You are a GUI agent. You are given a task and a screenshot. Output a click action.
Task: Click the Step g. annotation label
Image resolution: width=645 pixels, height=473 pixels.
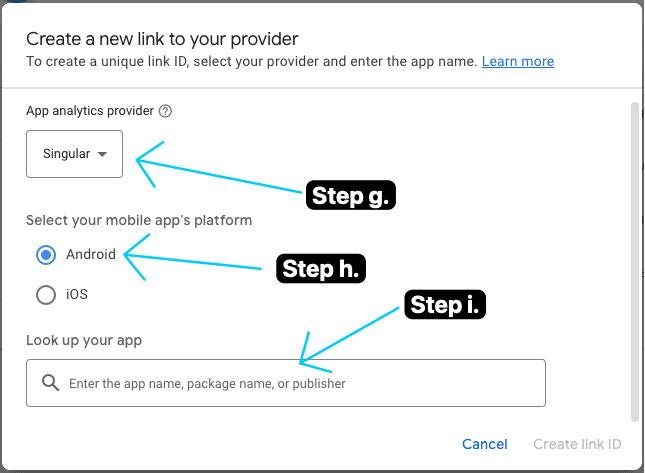click(351, 196)
